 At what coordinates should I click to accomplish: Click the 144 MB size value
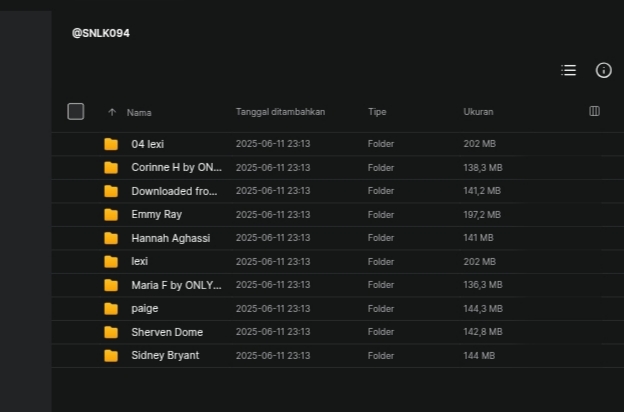coord(479,355)
